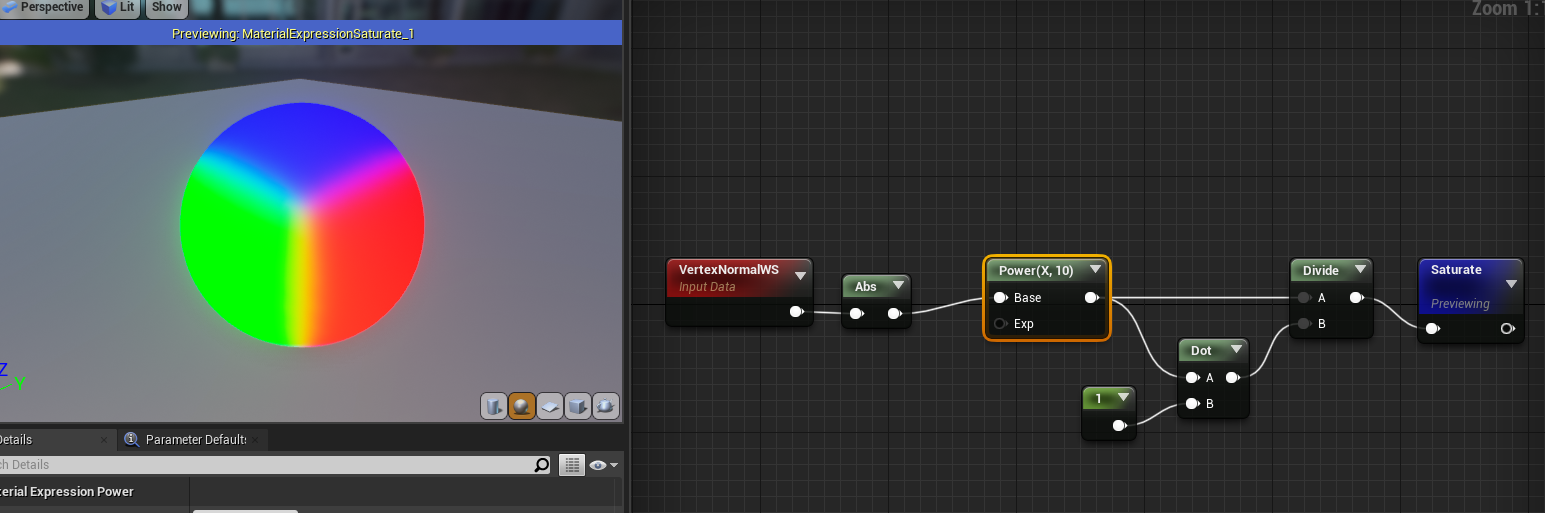The width and height of the screenshot is (1545, 513).
Task: Expand the Power(X, 10) node arrow
Action: [1095, 270]
